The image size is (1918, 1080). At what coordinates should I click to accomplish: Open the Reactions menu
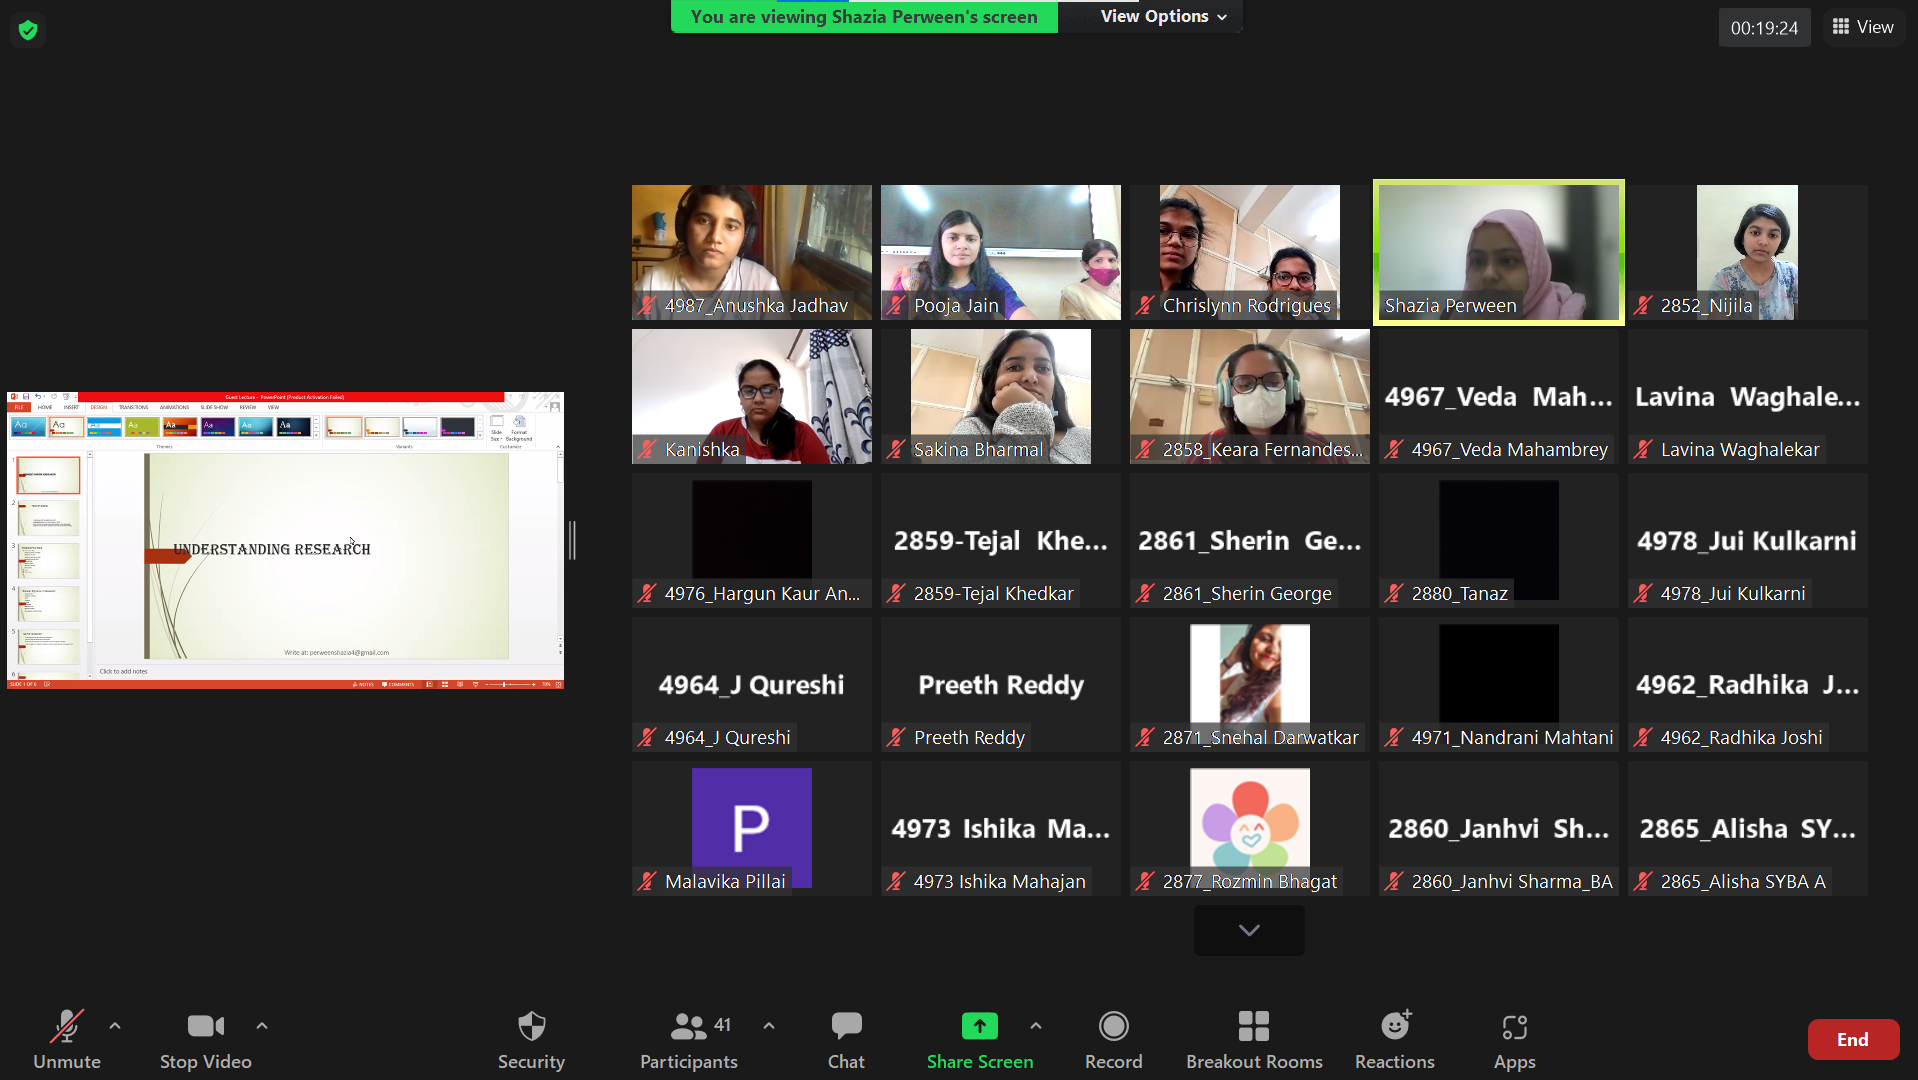[x=1394, y=1039]
